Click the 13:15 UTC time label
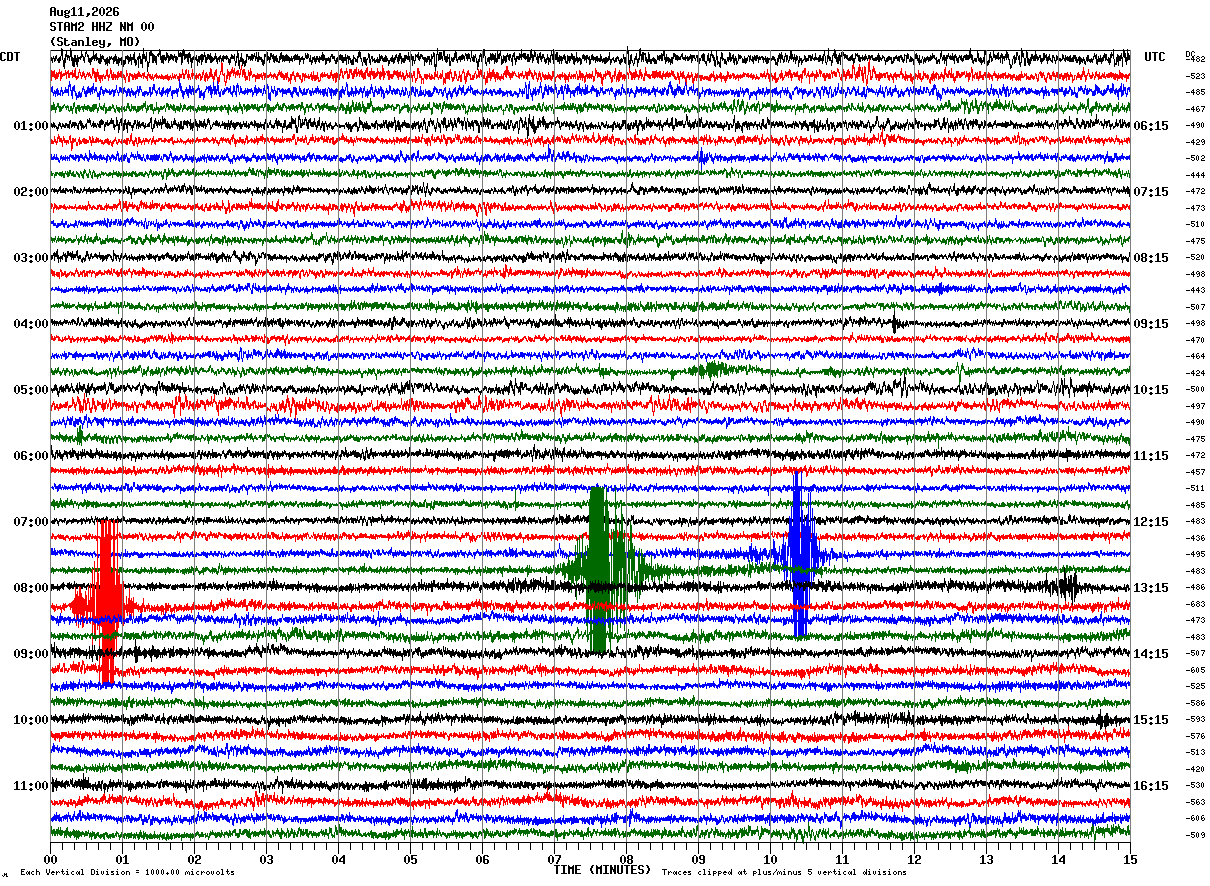1210x886 pixels. [x=1151, y=588]
